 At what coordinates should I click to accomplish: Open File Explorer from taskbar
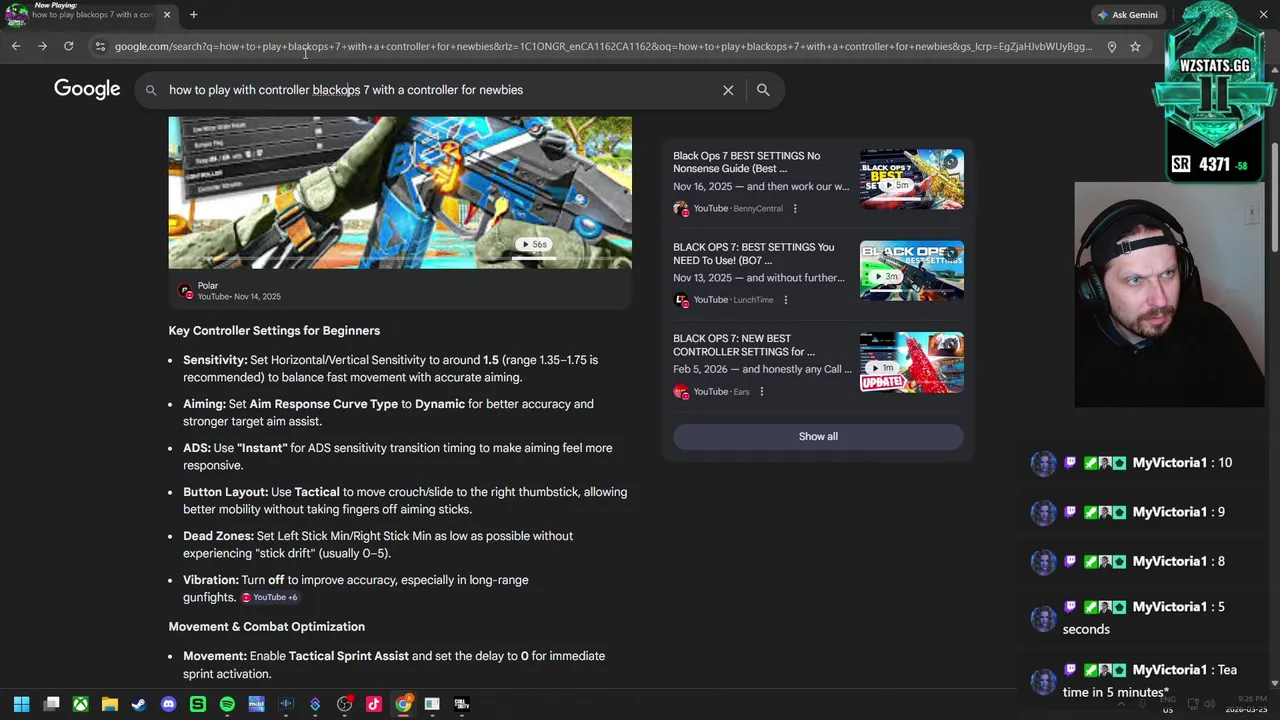(x=110, y=704)
